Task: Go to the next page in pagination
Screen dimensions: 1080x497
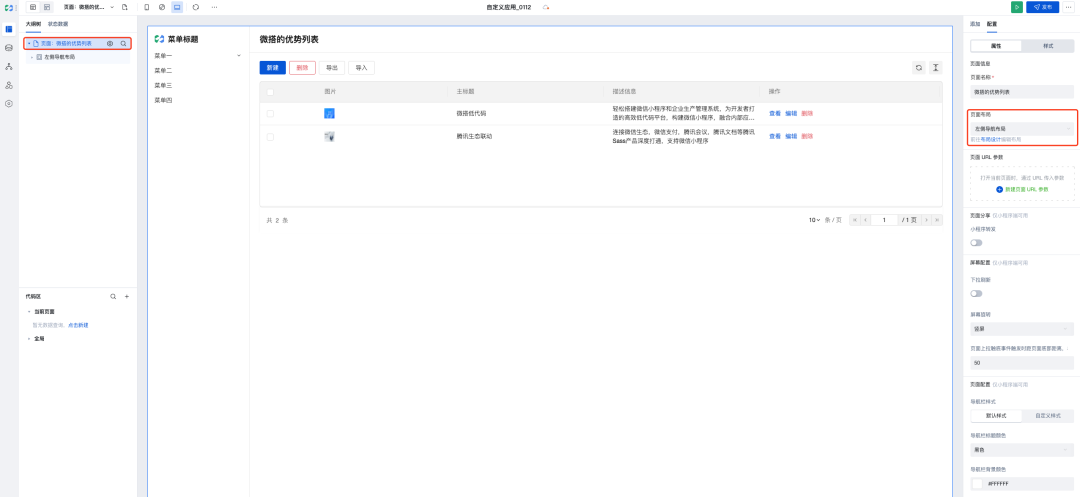Action: [926, 220]
